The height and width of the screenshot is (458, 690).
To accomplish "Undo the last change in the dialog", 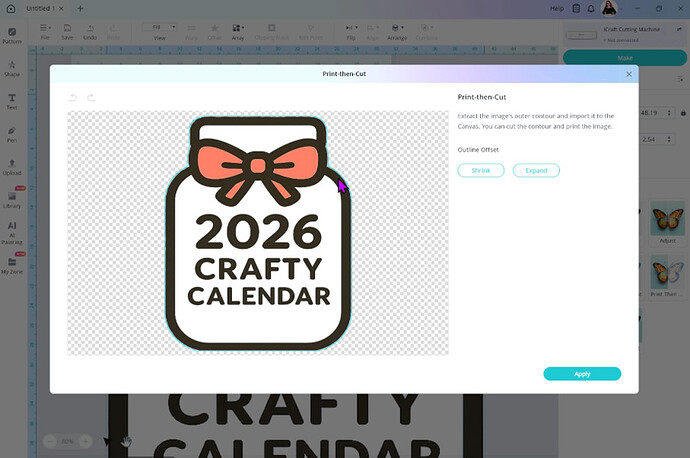I will (x=73, y=97).
